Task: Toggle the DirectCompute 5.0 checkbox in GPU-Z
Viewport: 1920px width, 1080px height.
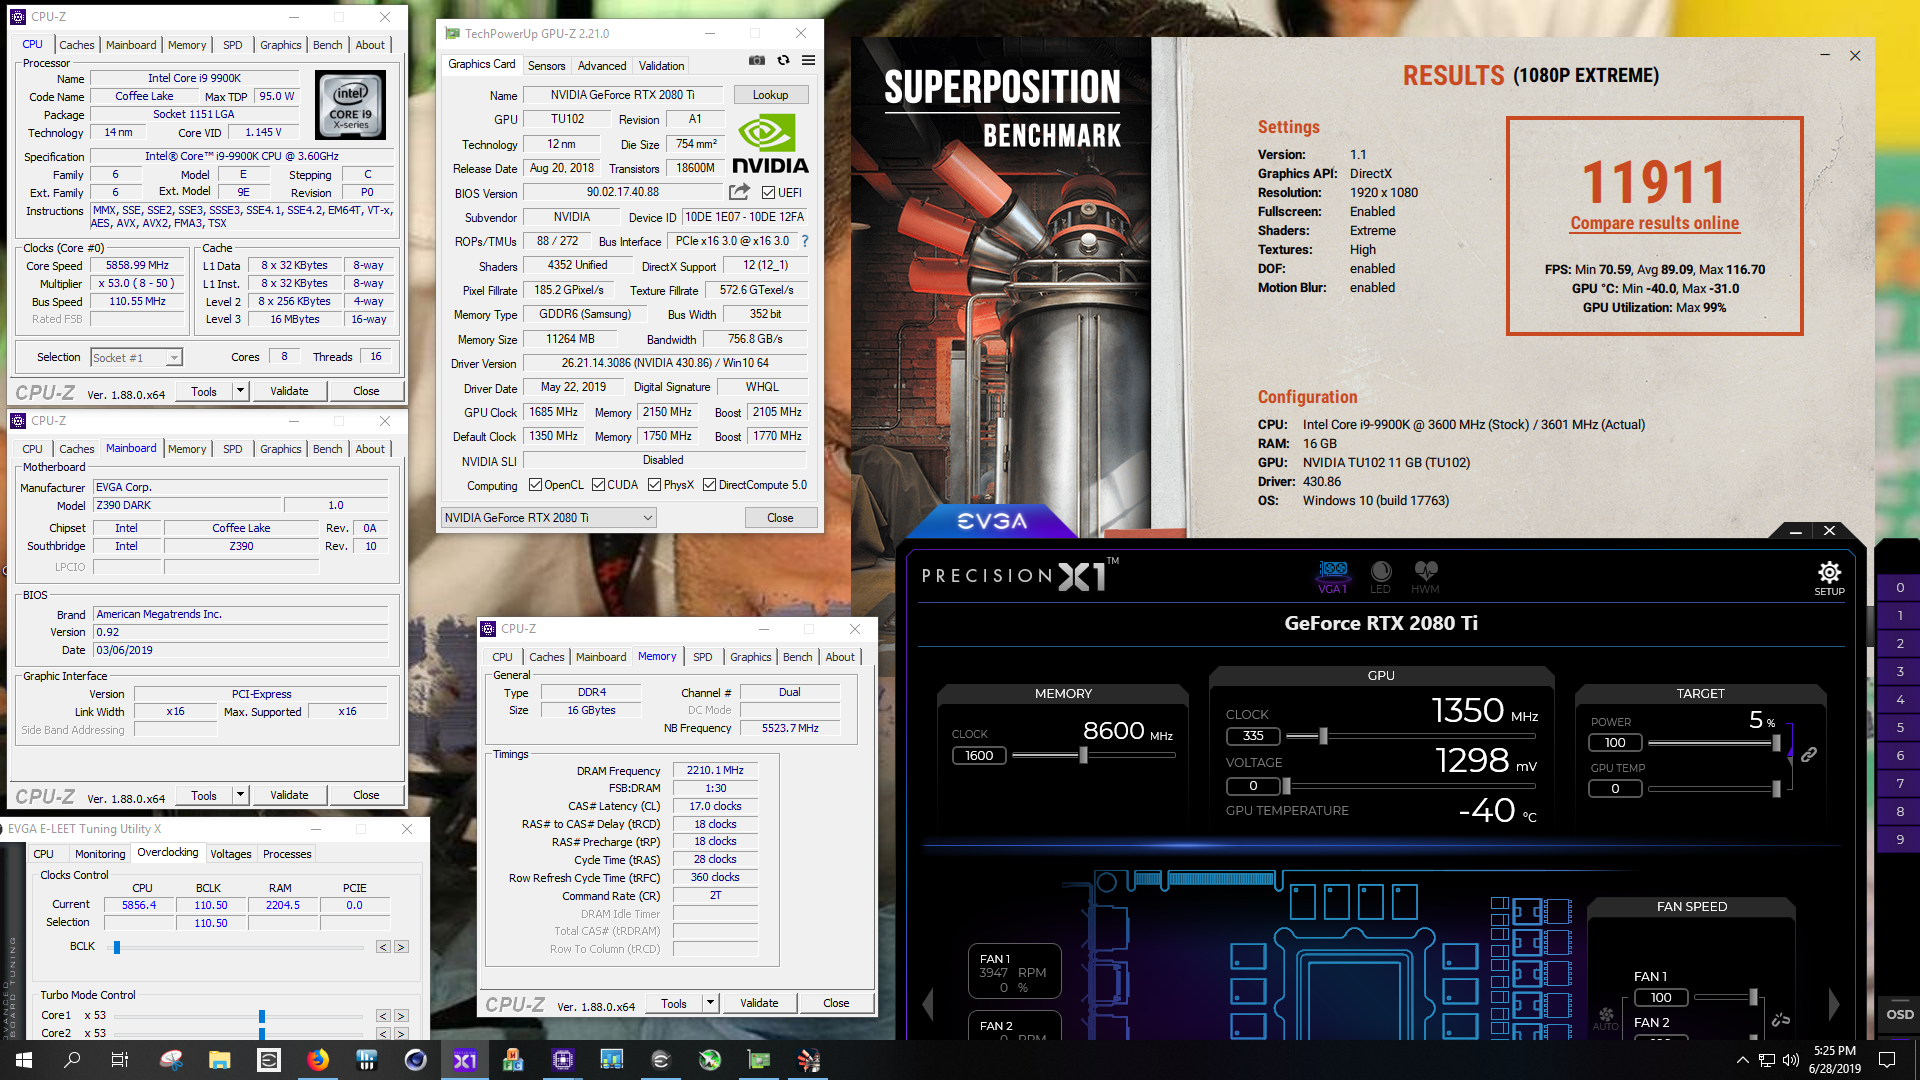Action: tap(709, 485)
